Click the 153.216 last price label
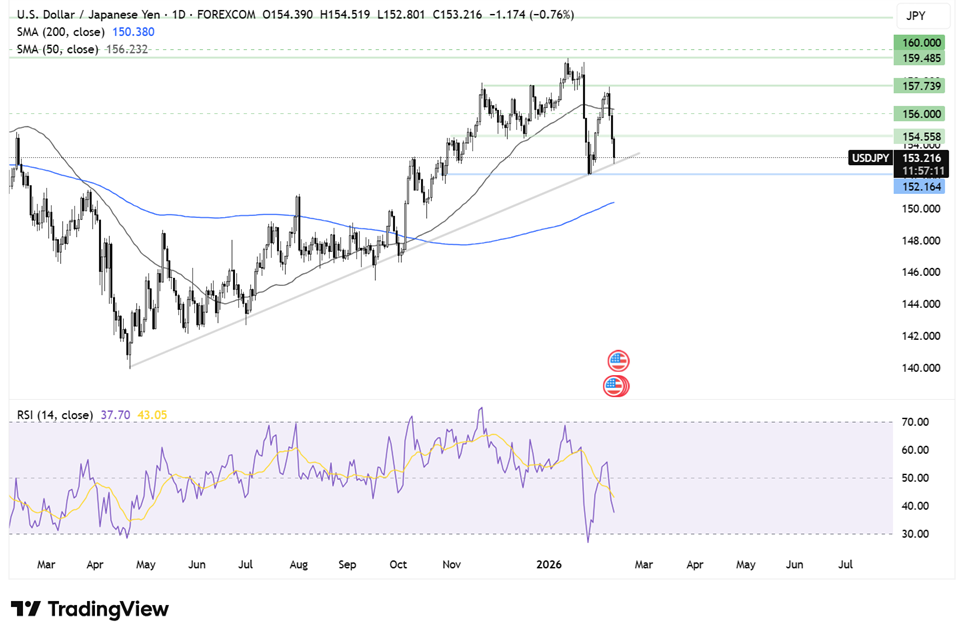 [x=921, y=158]
